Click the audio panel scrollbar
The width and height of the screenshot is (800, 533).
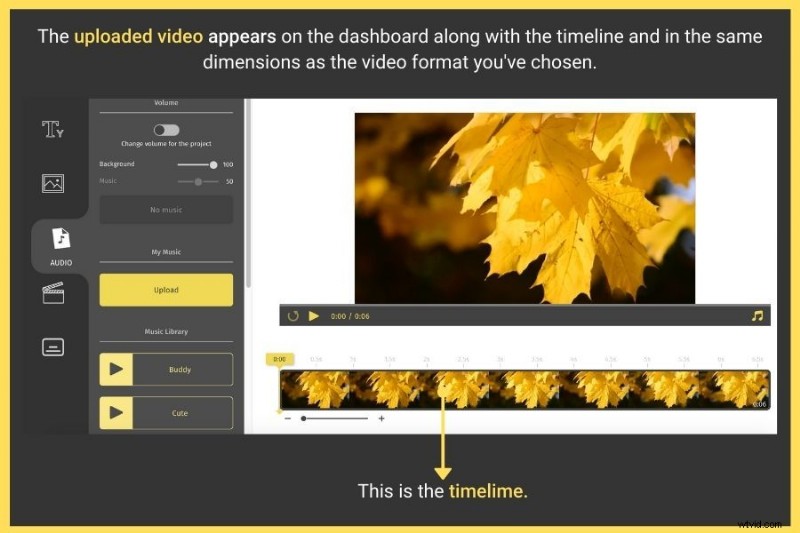coord(248,193)
